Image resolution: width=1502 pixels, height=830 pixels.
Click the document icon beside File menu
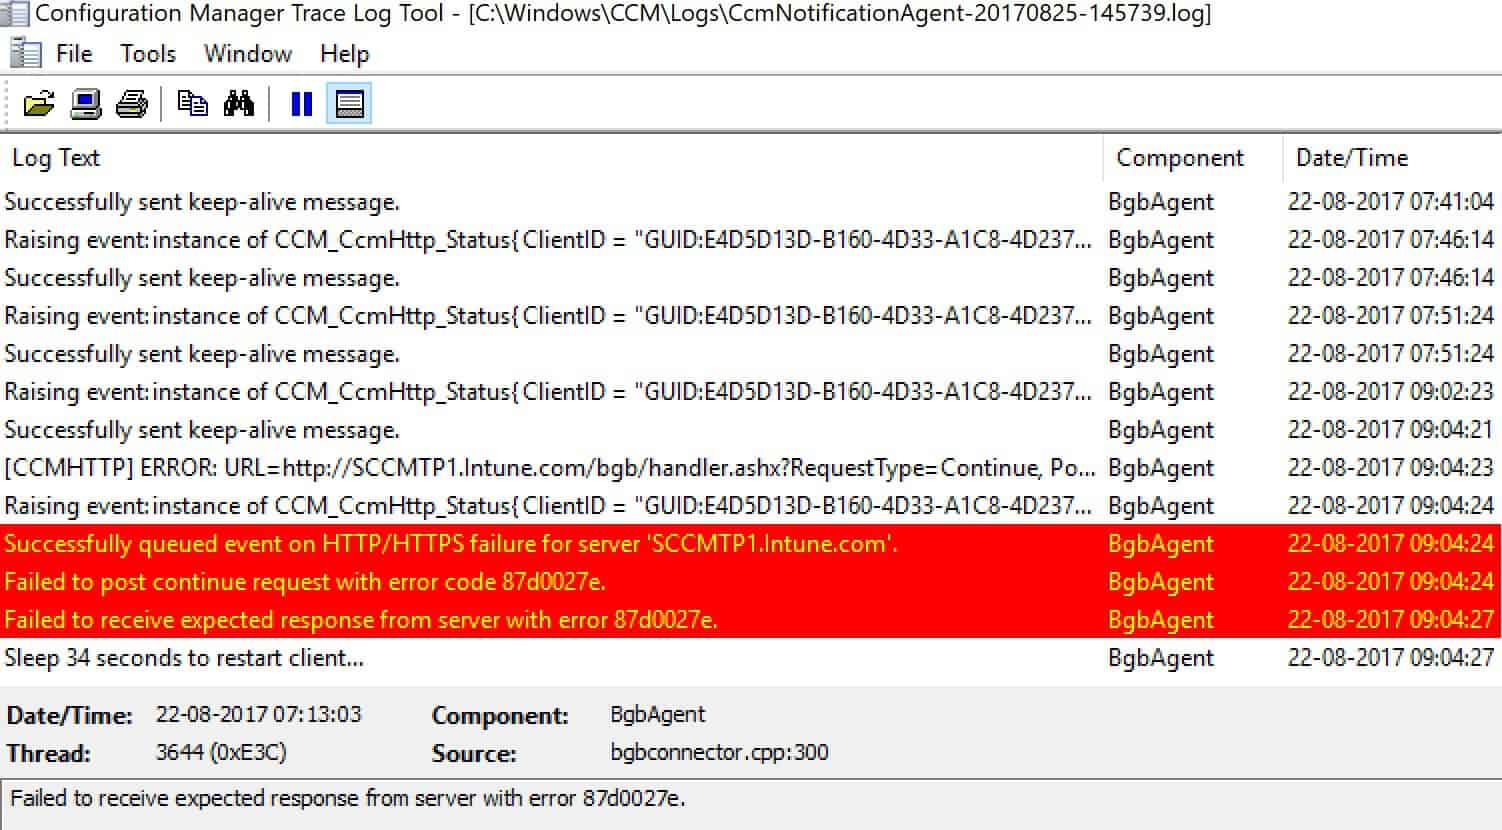[25, 54]
